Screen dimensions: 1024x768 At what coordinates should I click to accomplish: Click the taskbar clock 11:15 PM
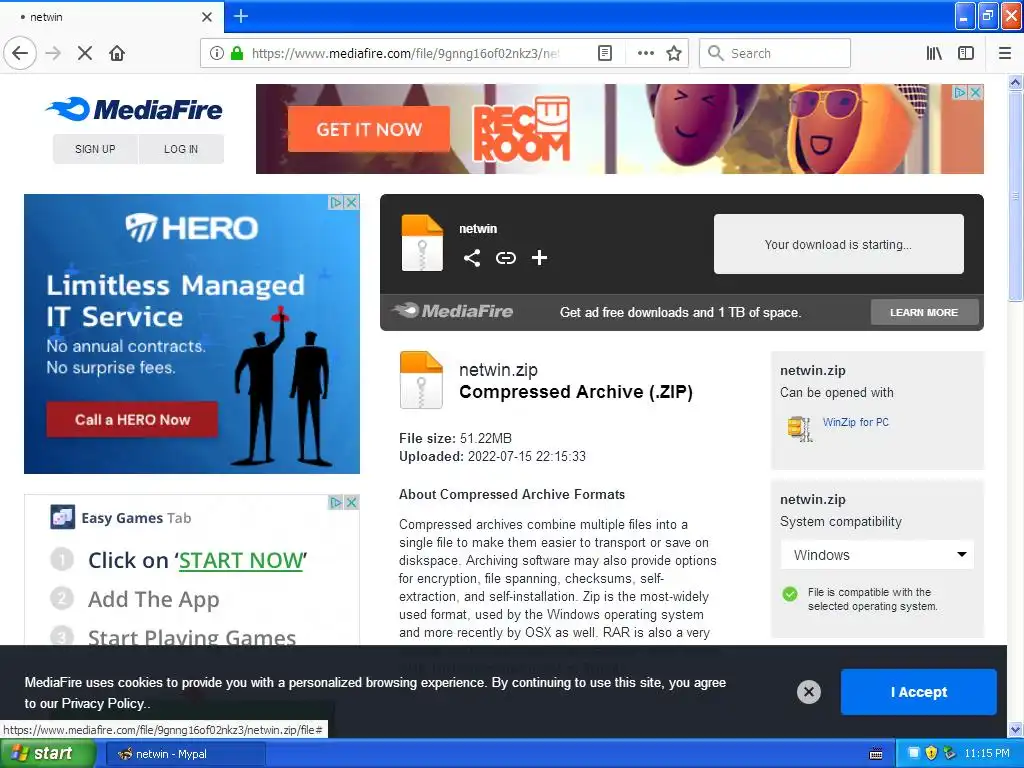(x=987, y=753)
